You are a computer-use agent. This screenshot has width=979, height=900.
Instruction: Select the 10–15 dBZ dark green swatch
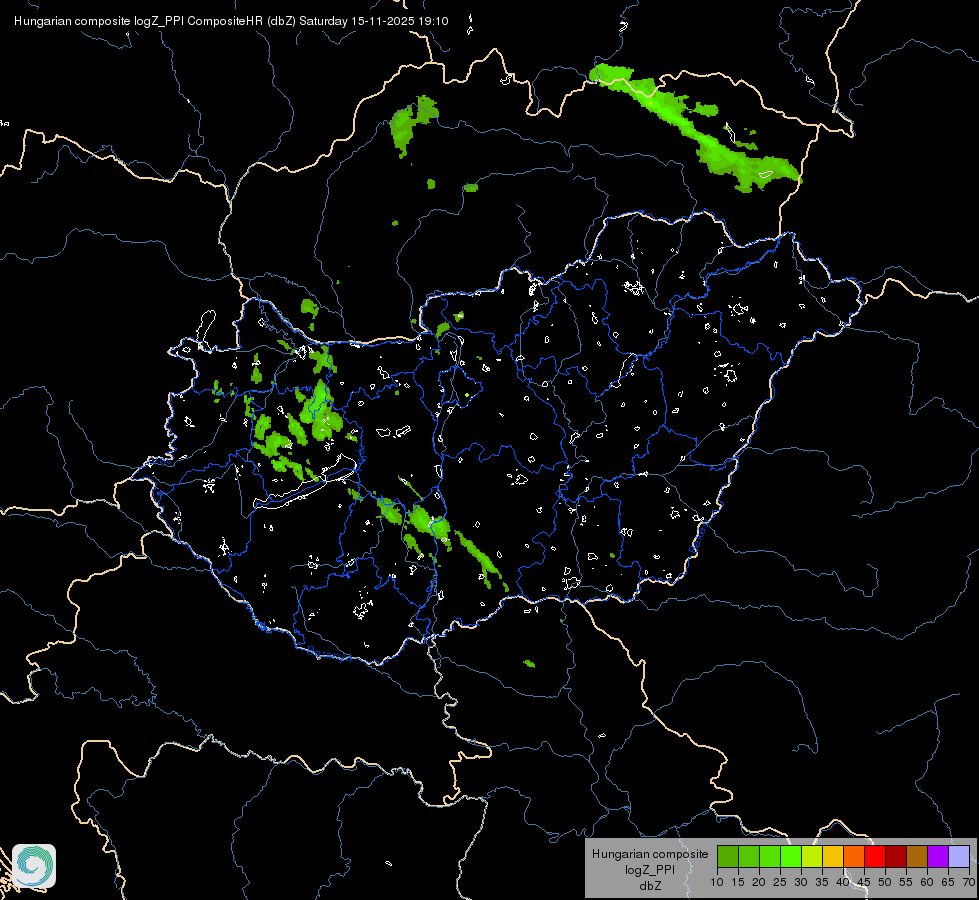(727, 856)
